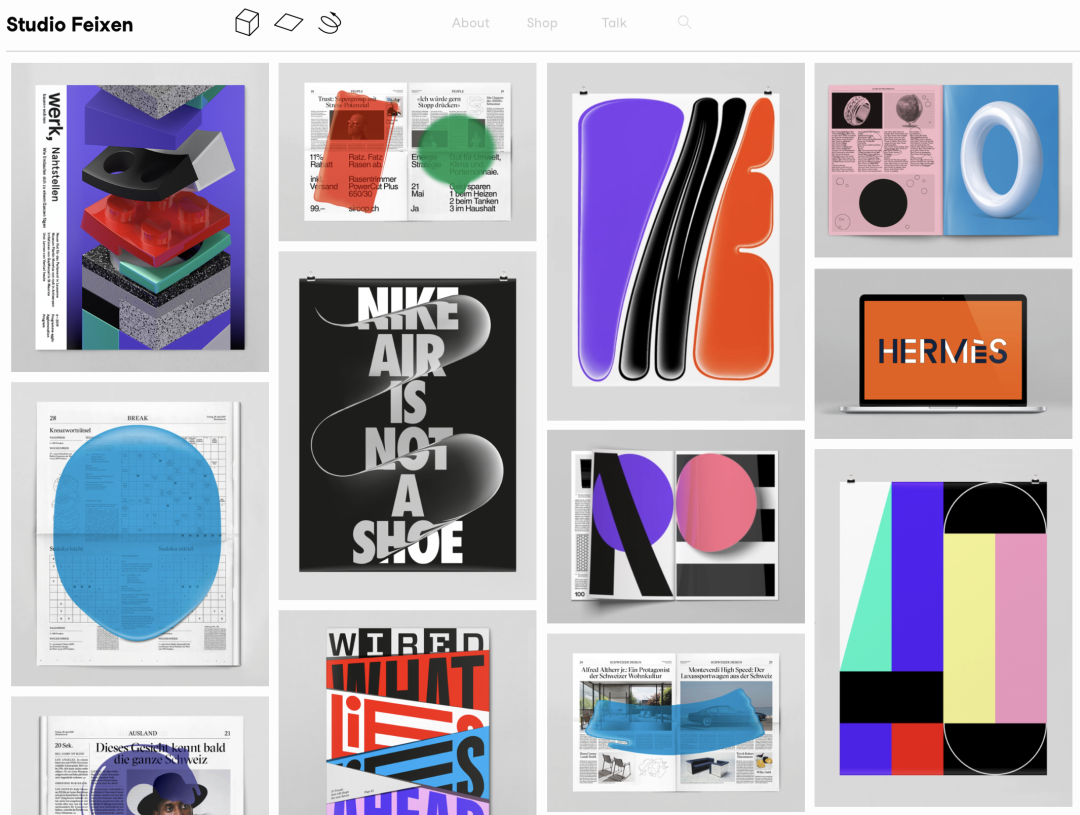Open the Wired What Lies Ahead cover
1080x815 pixels.
click(407, 712)
